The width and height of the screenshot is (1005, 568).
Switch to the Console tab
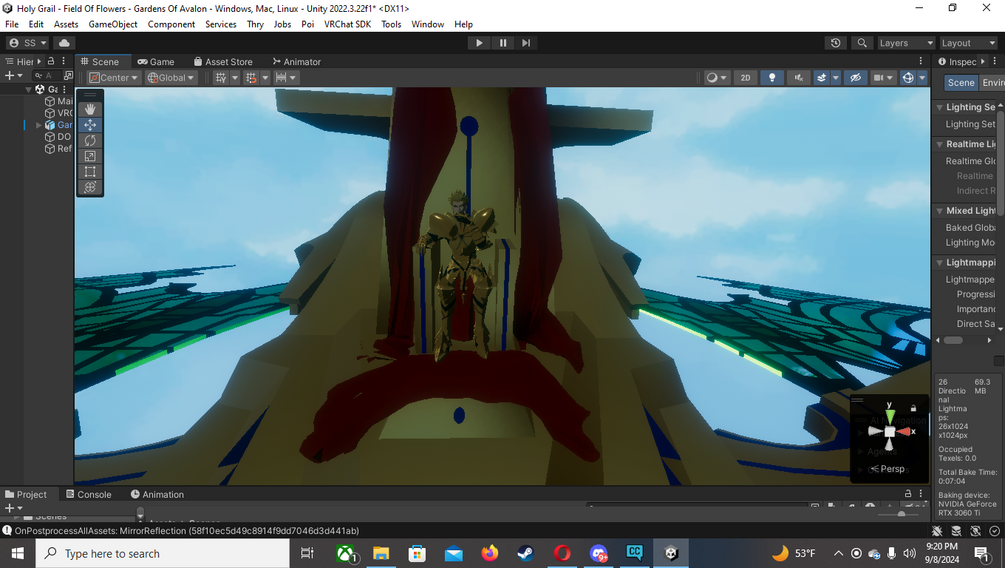88,494
